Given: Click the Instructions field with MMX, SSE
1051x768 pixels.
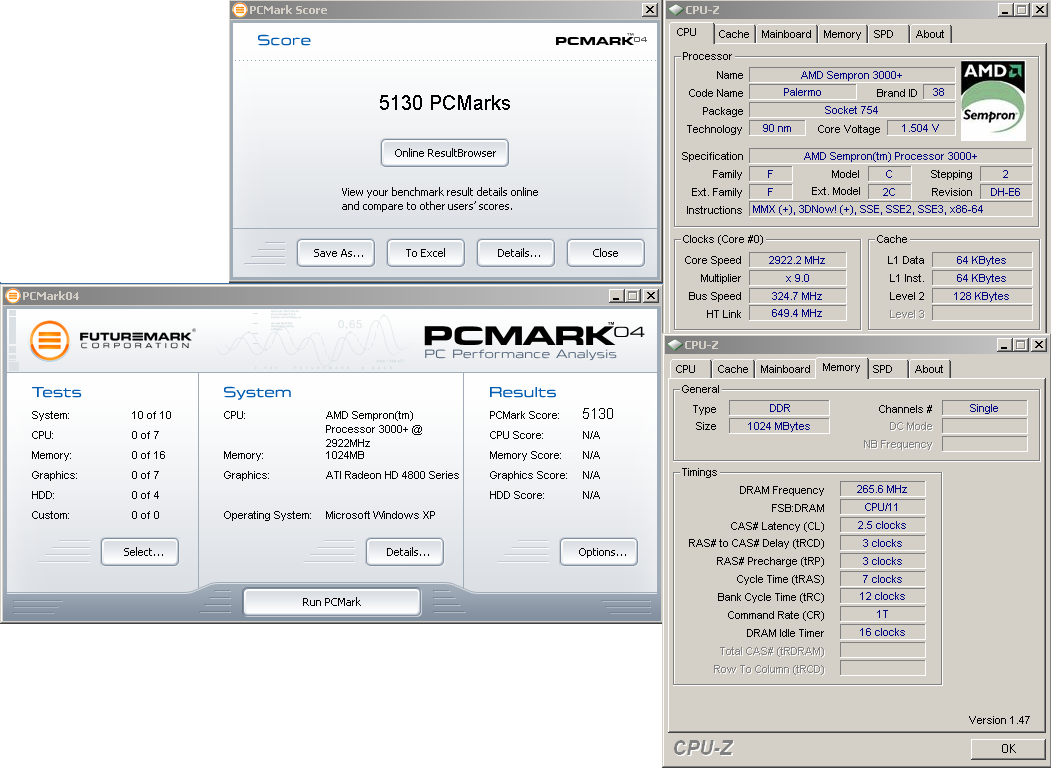Looking at the screenshot, I should (891, 209).
